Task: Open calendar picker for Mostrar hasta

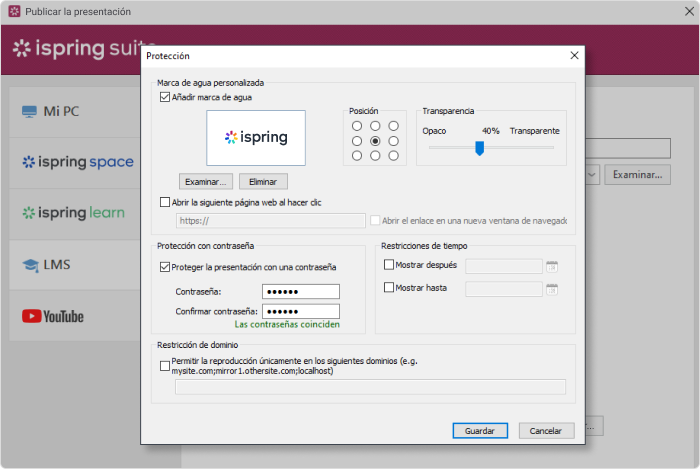Action: tap(552, 289)
